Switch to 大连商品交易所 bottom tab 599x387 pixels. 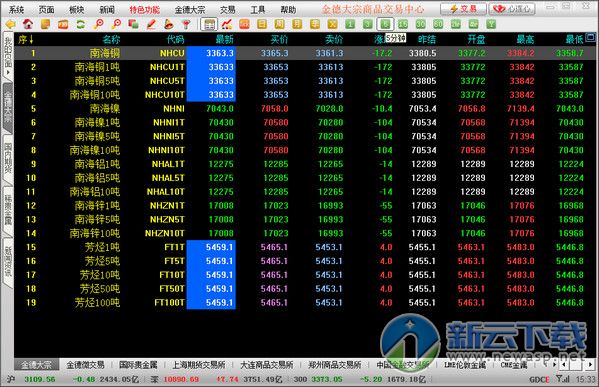tap(267, 365)
